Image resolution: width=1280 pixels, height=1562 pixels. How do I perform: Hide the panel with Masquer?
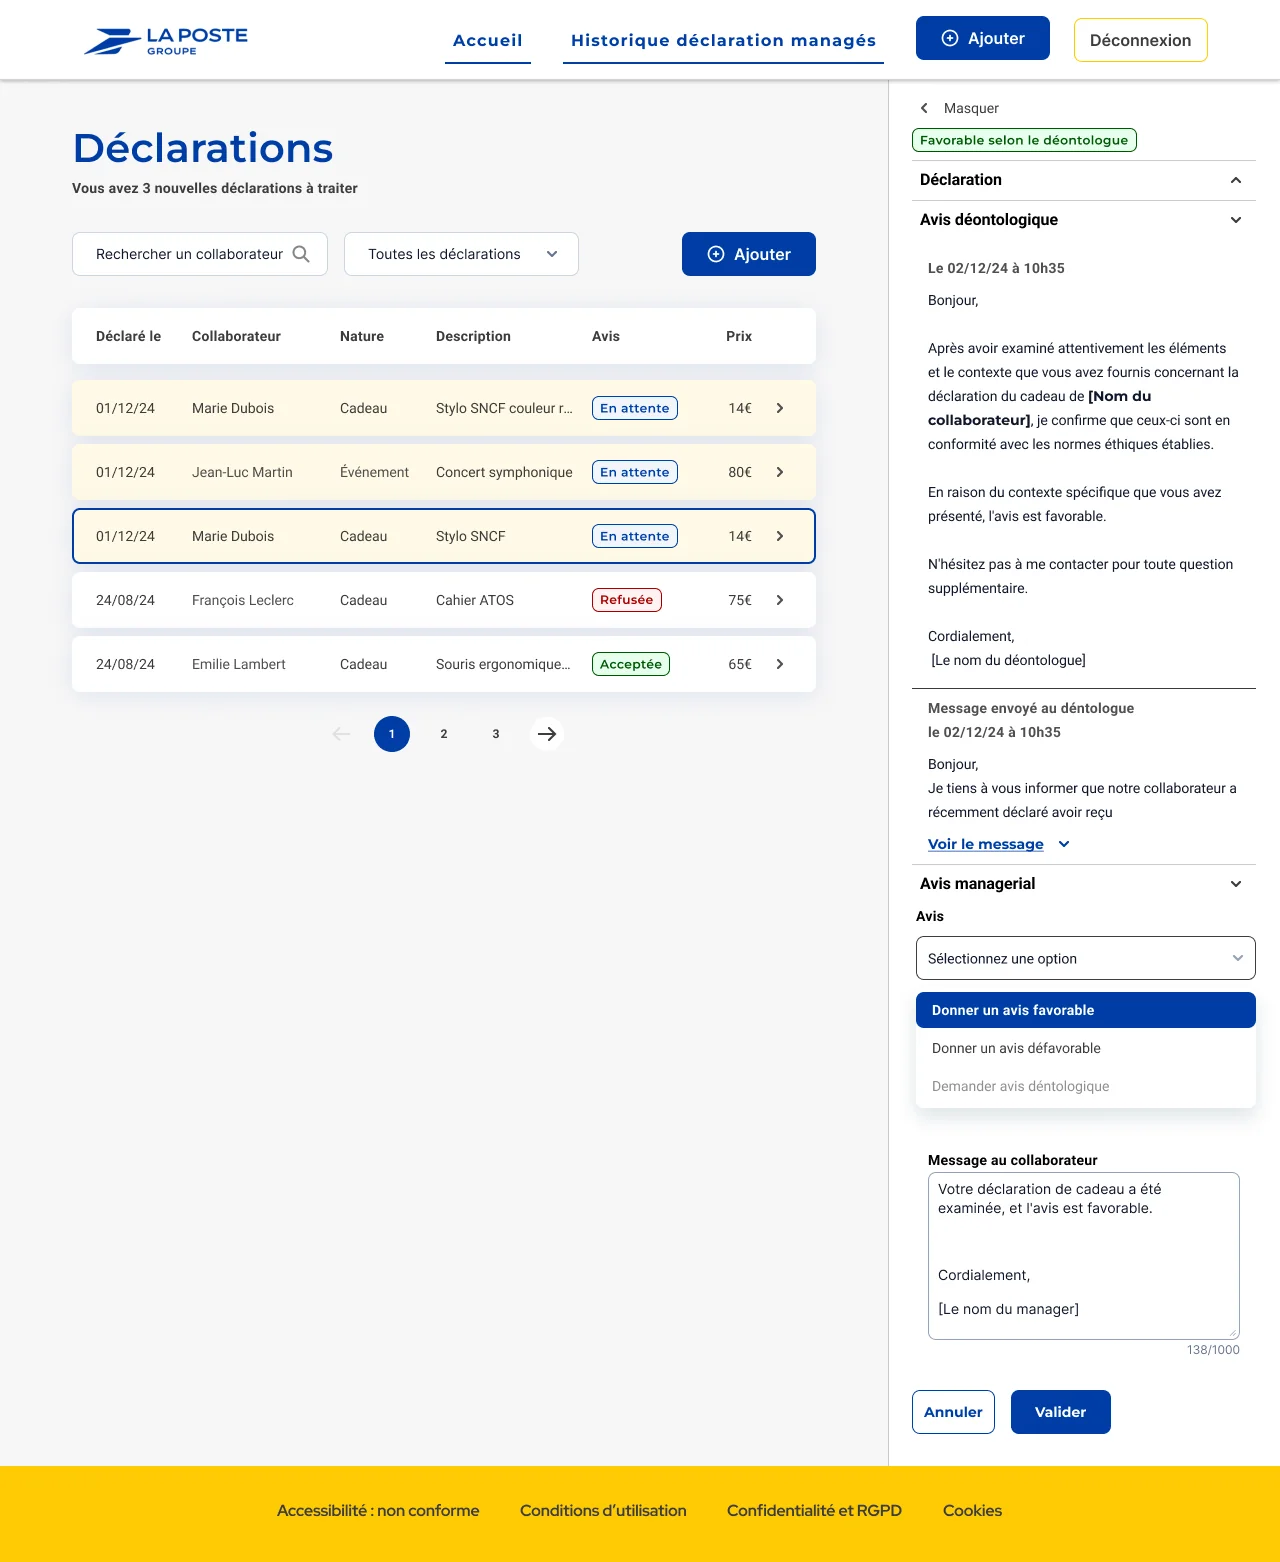(971, 108)
